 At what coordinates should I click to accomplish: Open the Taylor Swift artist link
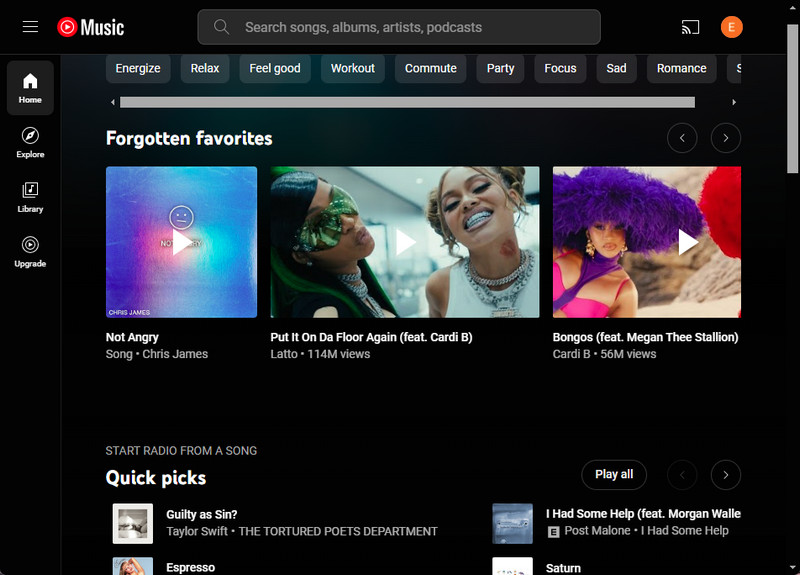(197, 531)
